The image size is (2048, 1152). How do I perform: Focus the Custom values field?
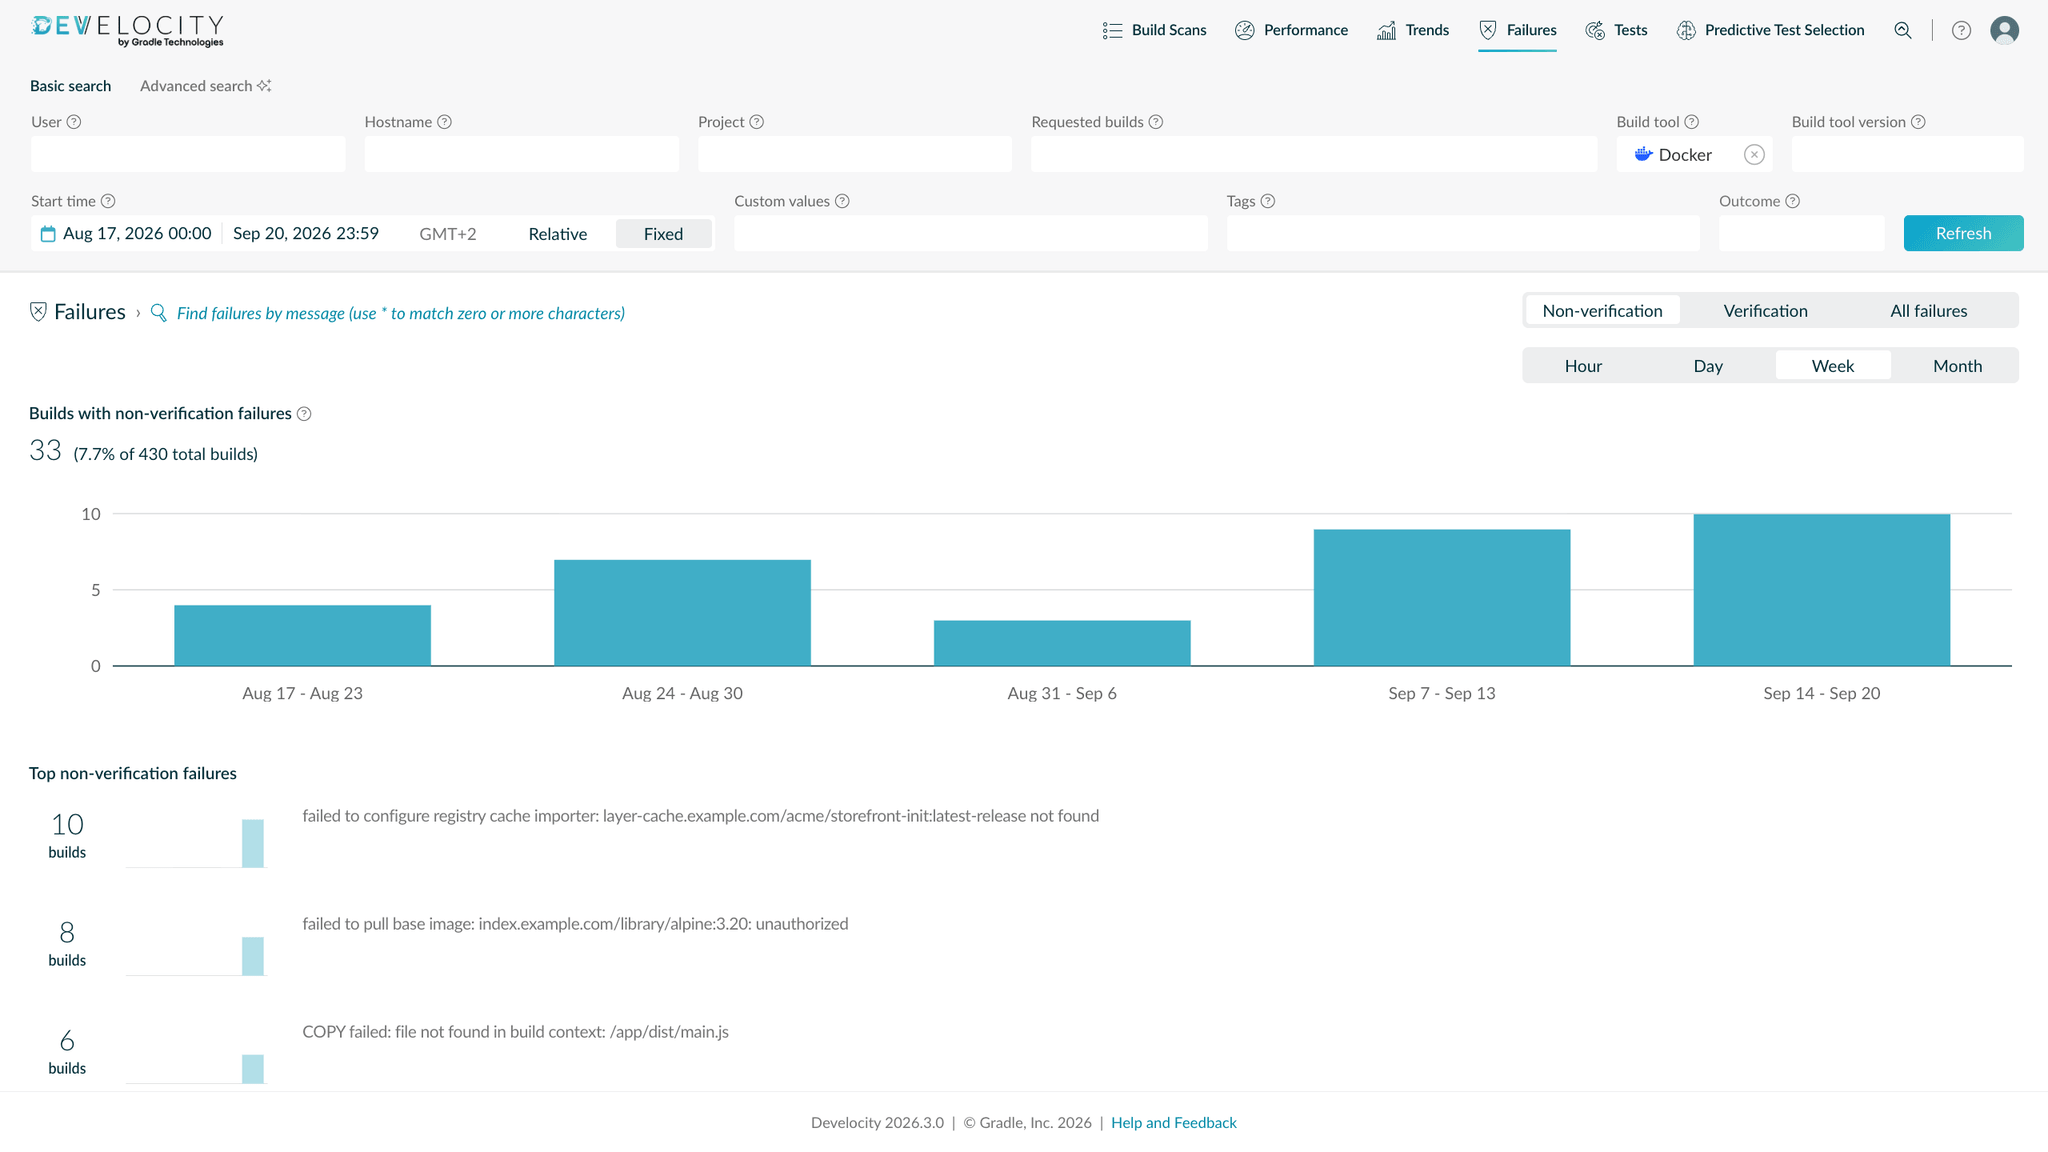coord(971,233)
